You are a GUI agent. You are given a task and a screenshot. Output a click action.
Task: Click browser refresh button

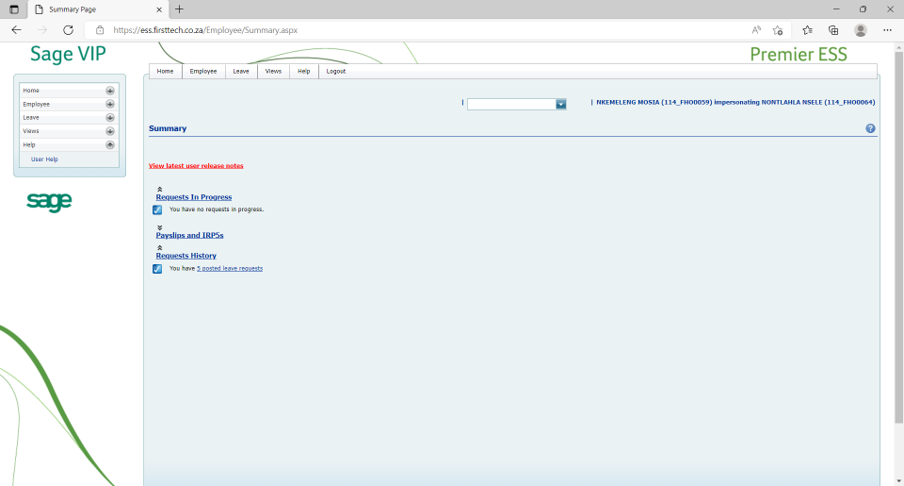(x=68, y=30)
